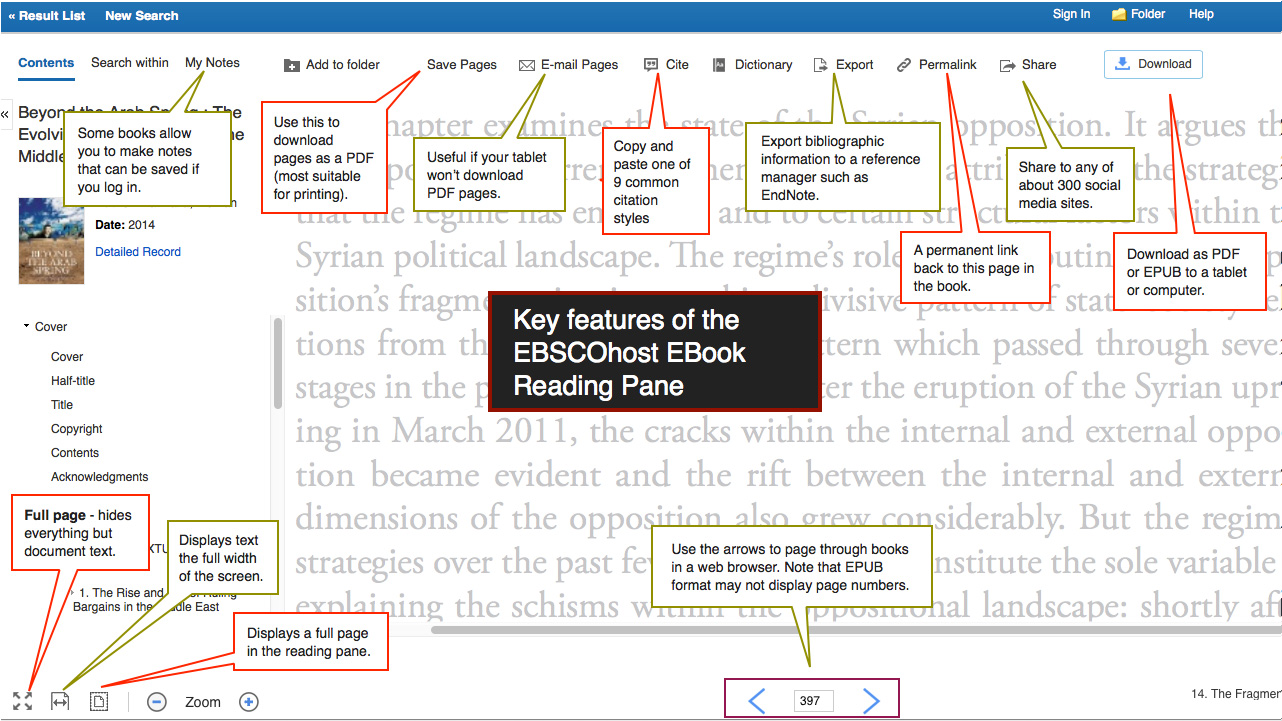Open the Help link
Image resolution: width=1282 pixels, height=721 pixels.
pyautogui.click(x=1201, y=14)
